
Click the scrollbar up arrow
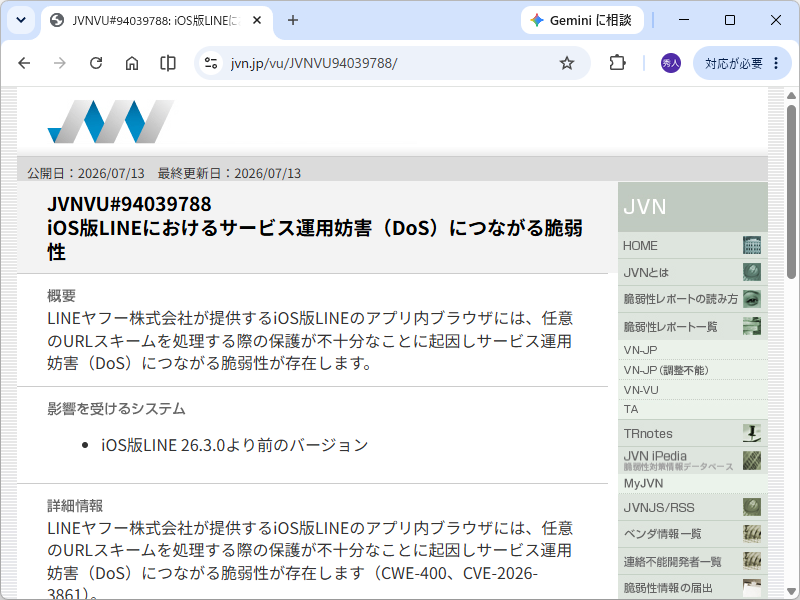pyautogui.click(x=791, y=95)
